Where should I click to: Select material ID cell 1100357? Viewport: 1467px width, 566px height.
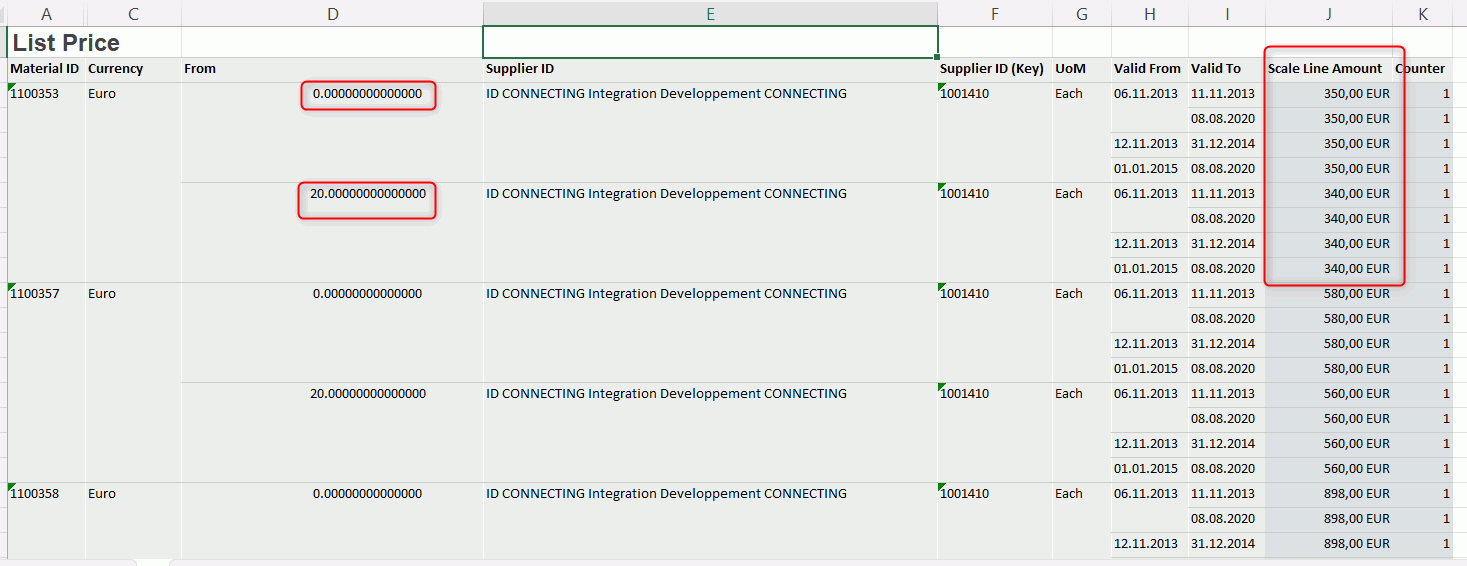tap(35, 294)
